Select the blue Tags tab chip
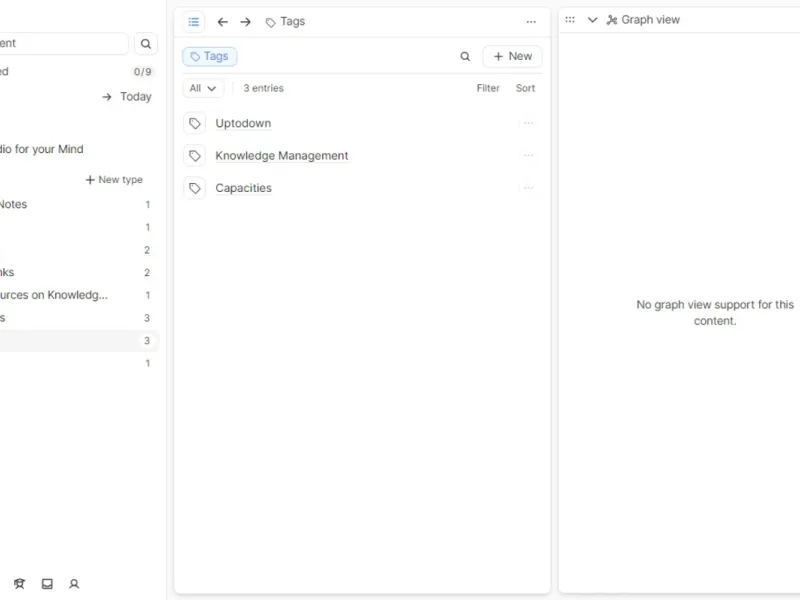This screenshot has height=600, width=800. (210, 56)
